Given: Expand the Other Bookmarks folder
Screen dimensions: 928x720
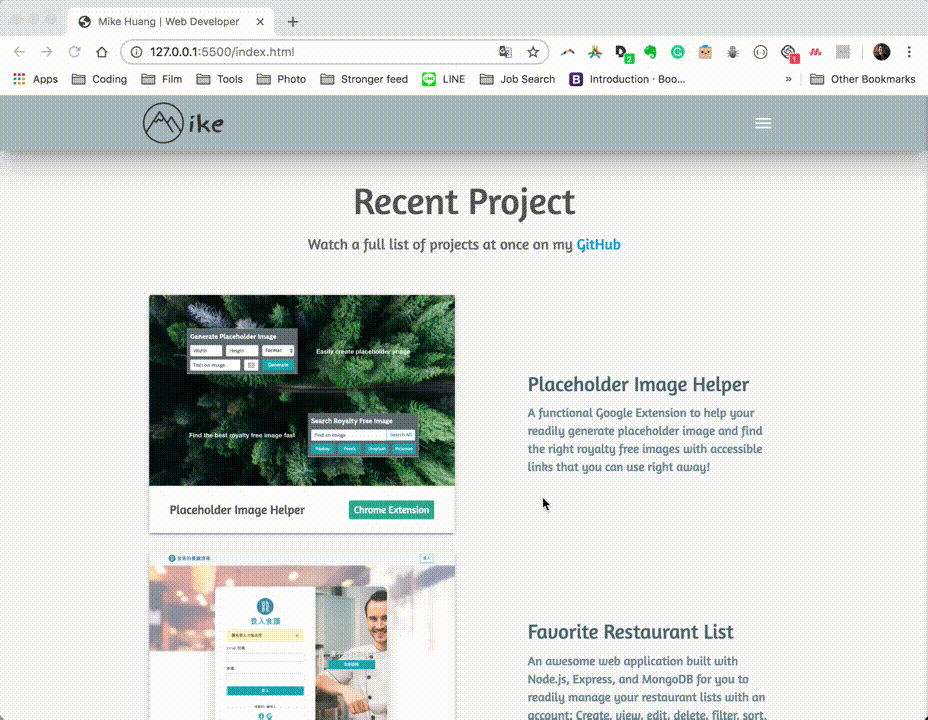Looking at the screenshot, I should click(862, 79).
